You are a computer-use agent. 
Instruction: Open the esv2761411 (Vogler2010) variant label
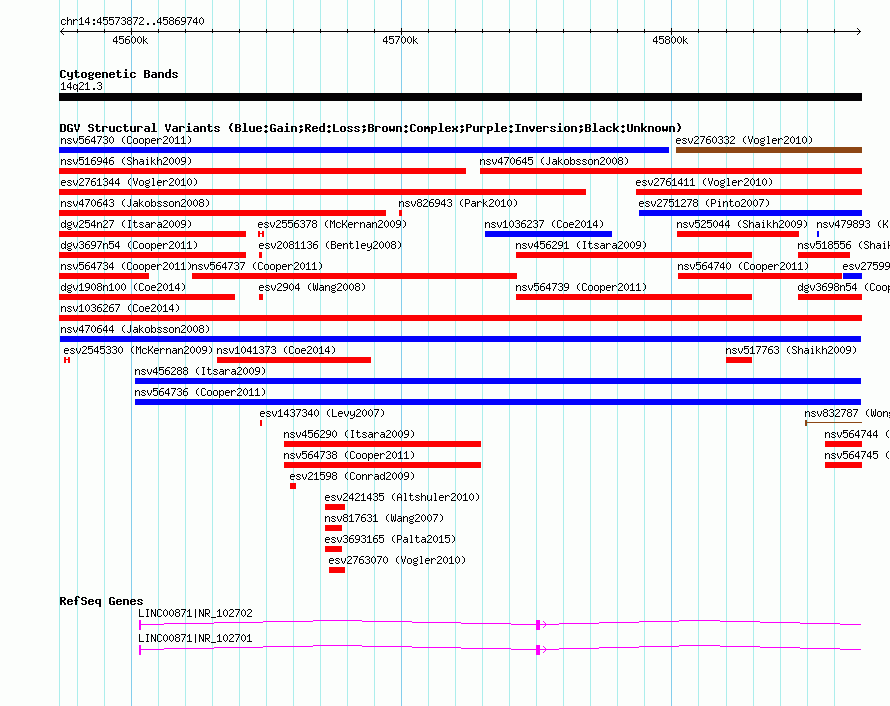tap(704, 182)
